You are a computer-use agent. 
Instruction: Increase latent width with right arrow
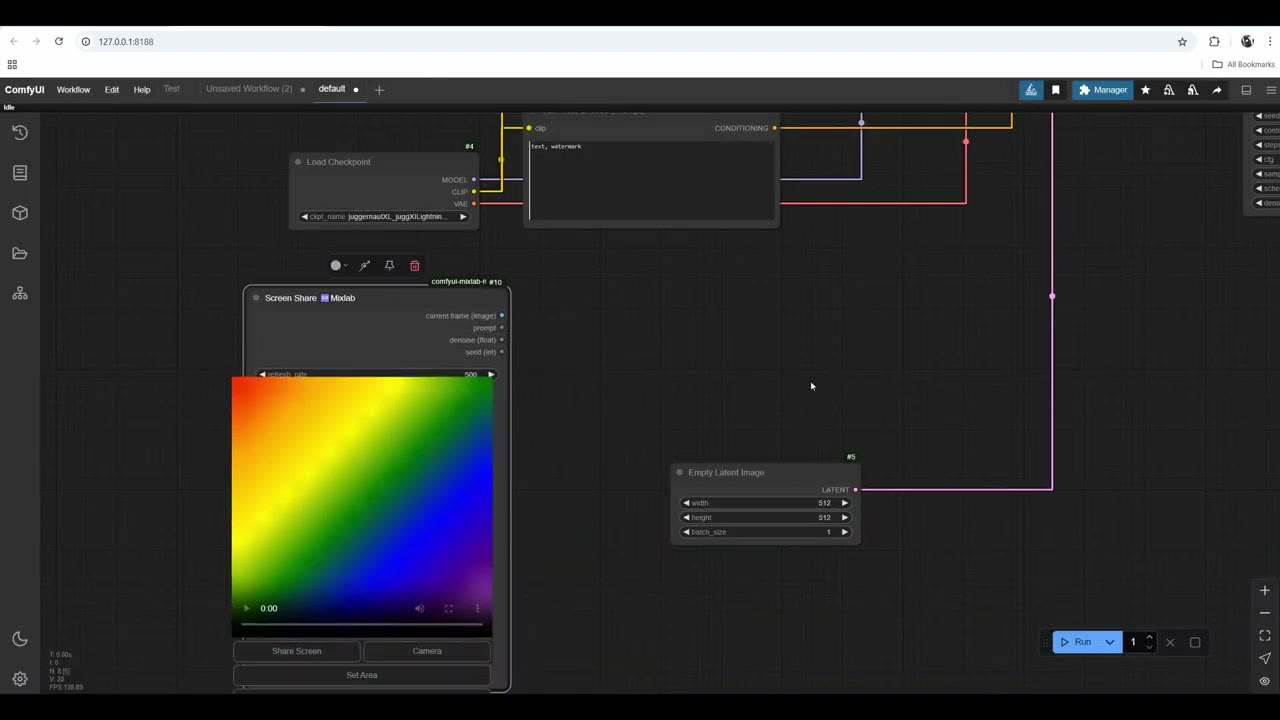tap(845, 503)
